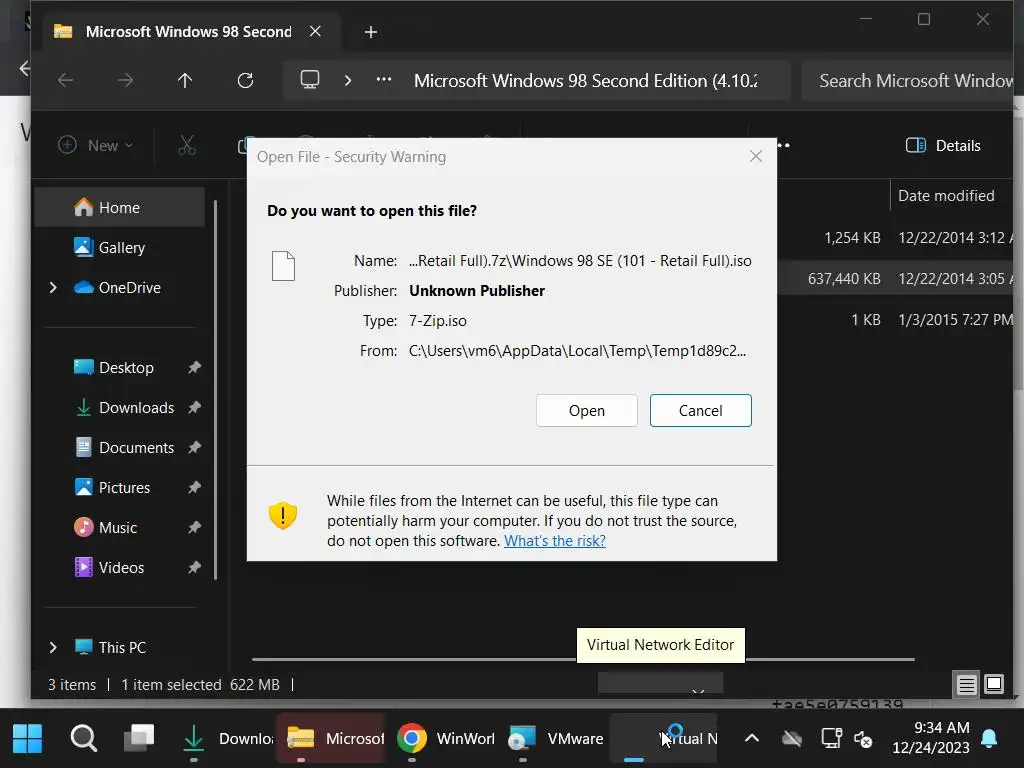Click the Cut scissors icon
This screenshot has width=1024, height=768.
(x=187, y=145)
